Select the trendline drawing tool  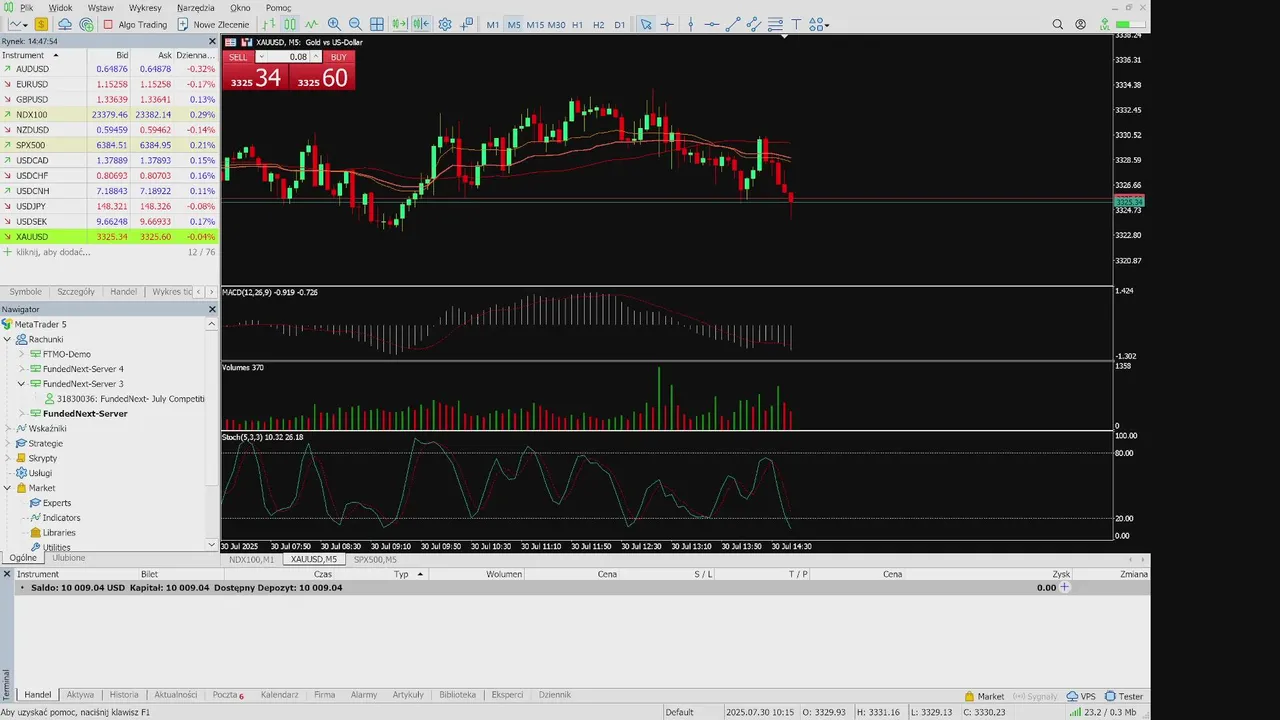coord(733,24)
